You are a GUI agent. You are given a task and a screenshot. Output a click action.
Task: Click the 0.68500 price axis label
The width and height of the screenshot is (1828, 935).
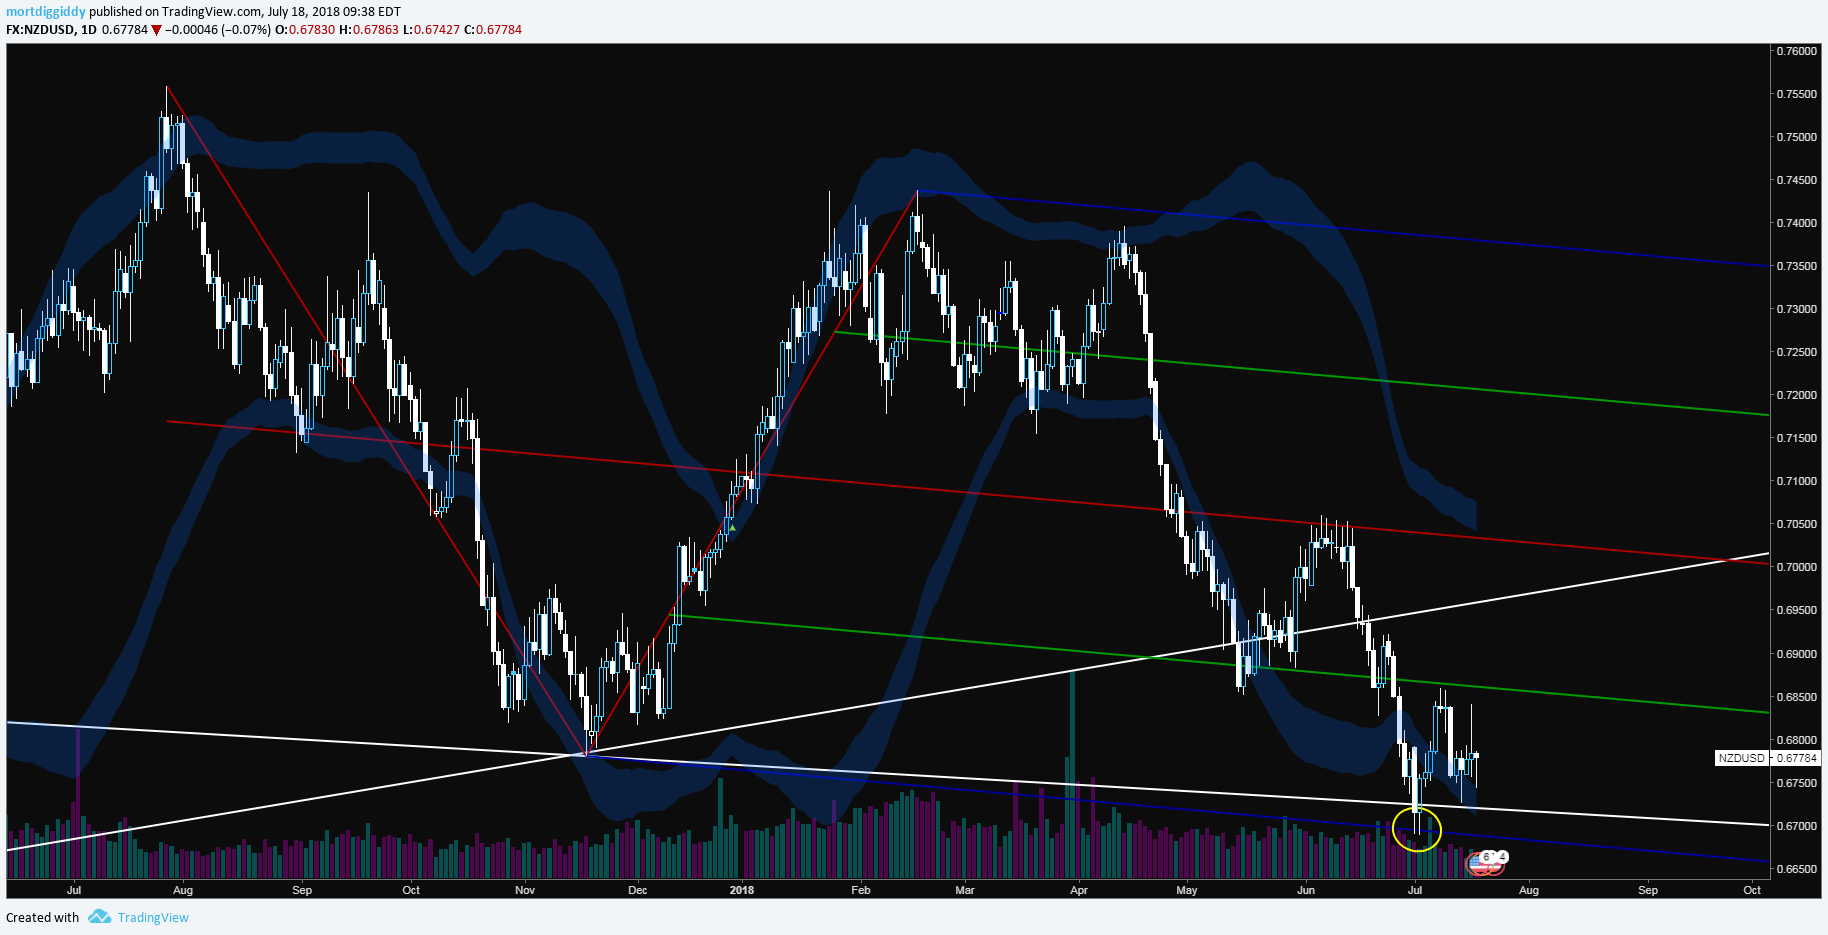(x=1796, y=697)
